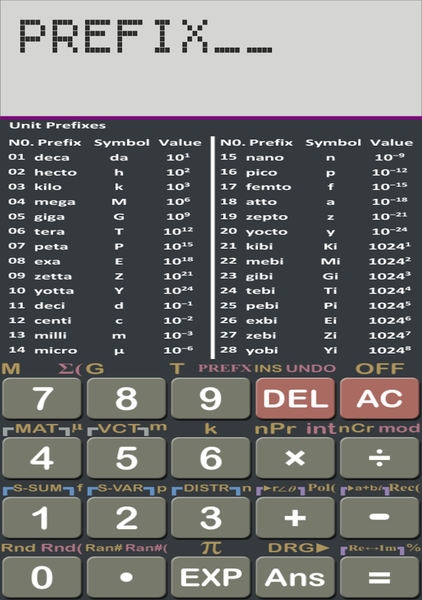Tap the minus key
Screen dimensions: 422x600
click(x=380, y=518)
